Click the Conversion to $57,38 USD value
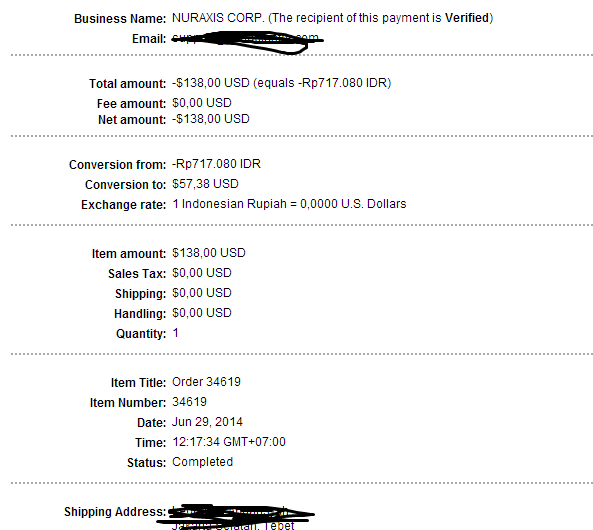The width and height of the screenshot is (593, 530). coord(205,184)
